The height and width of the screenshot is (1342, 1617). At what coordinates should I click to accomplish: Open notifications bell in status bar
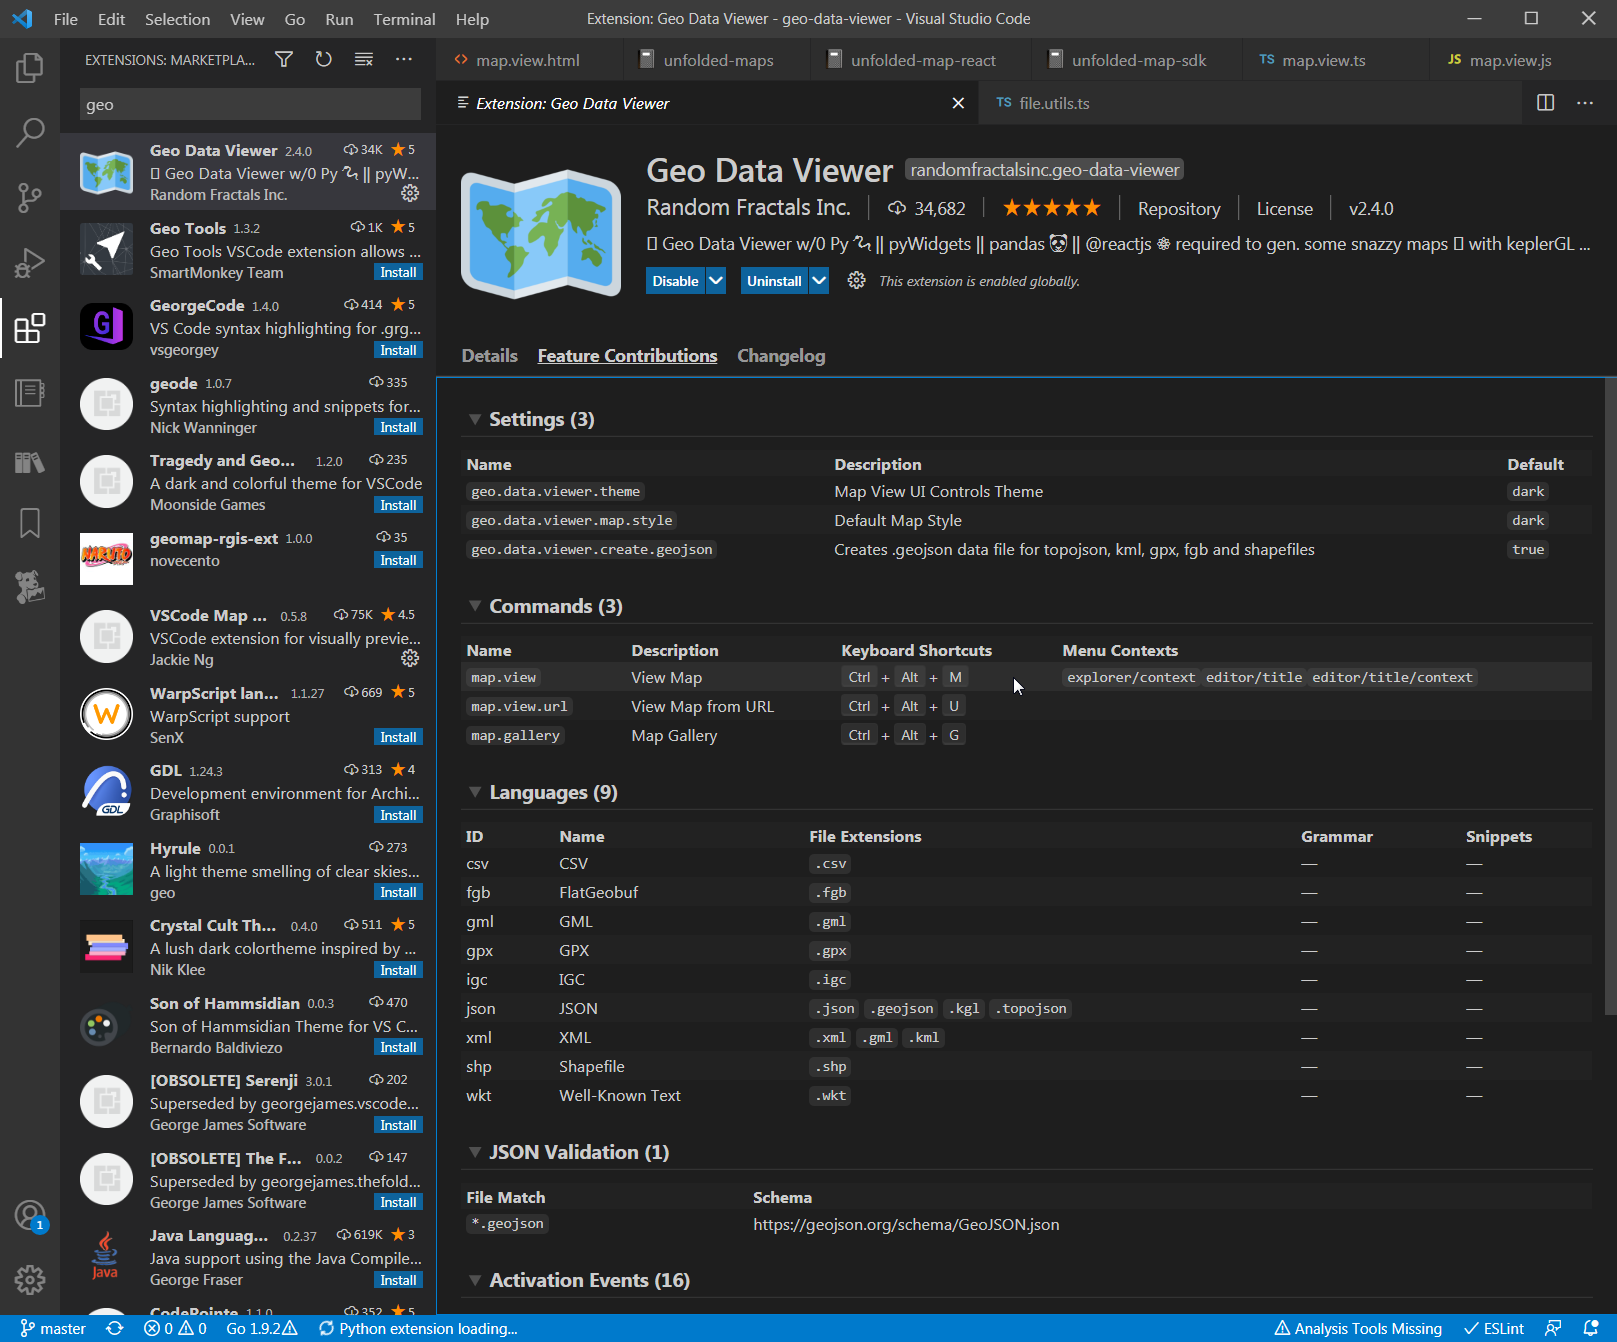click(1591, 1328)
